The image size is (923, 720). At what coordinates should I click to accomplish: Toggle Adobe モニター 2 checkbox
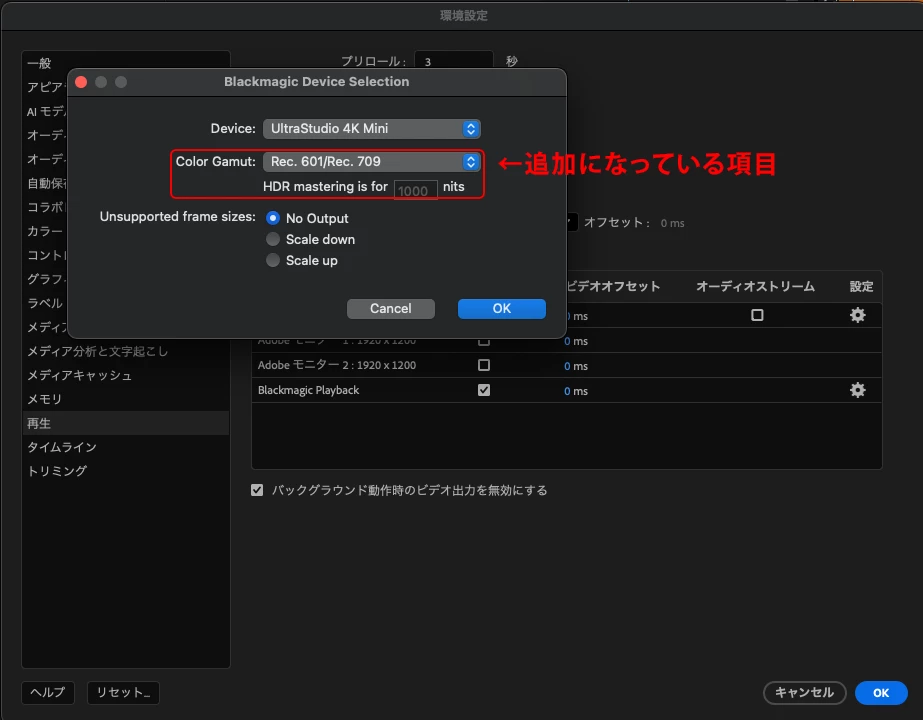[484, 365]
